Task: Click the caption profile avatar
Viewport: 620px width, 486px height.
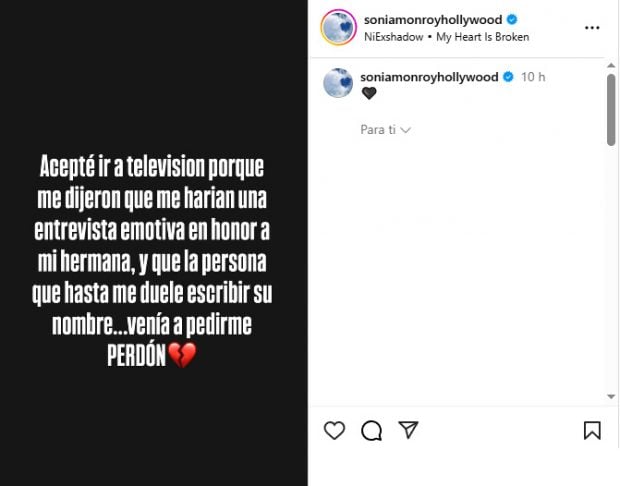Action: tap(338, 83)
